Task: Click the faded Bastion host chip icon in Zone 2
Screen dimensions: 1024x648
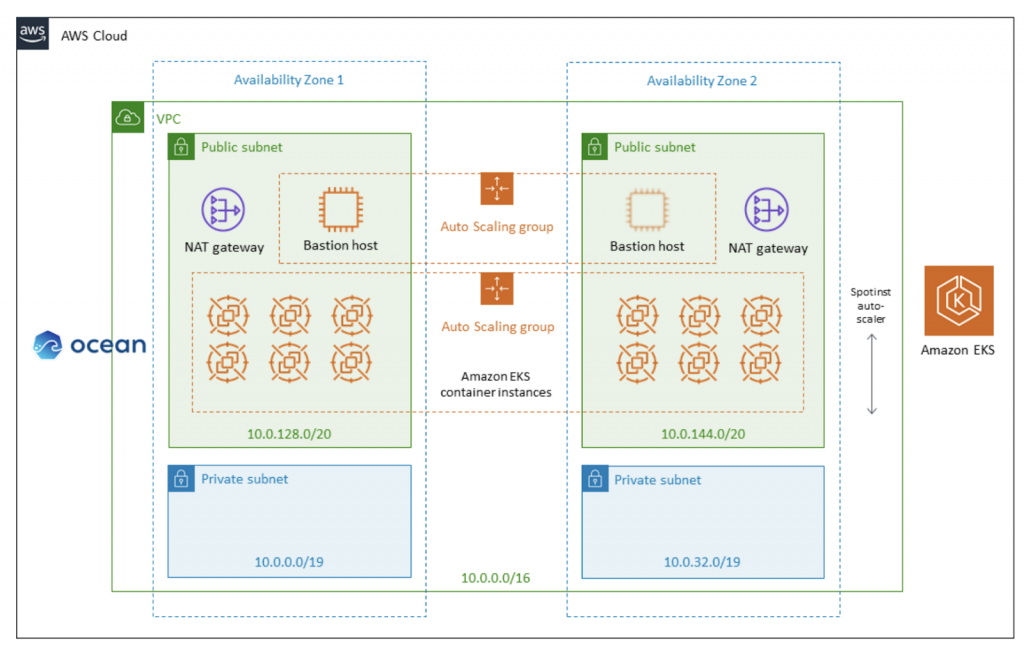Action: [647, 210]
